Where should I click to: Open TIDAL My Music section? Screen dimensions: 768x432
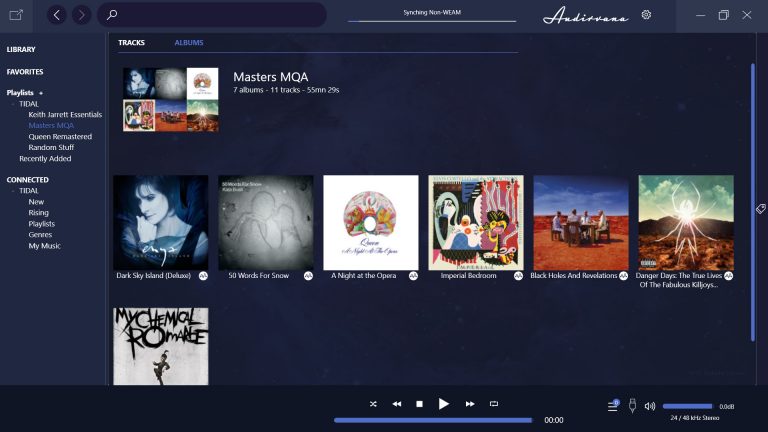tap(45, 246)
